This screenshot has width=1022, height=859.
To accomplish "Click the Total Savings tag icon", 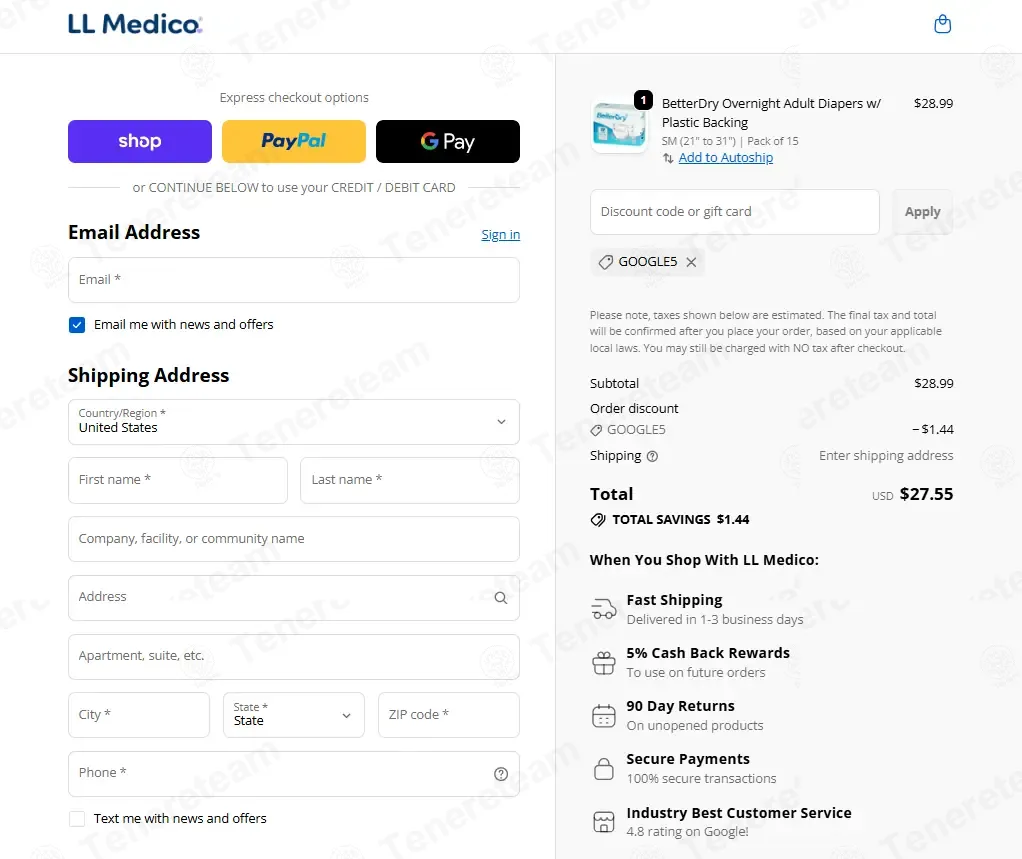I will 598,519.
